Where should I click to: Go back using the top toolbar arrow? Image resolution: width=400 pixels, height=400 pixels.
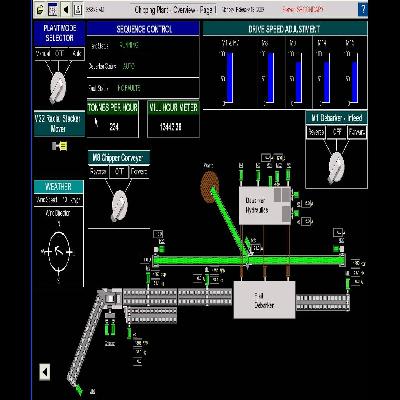(66, 9)
